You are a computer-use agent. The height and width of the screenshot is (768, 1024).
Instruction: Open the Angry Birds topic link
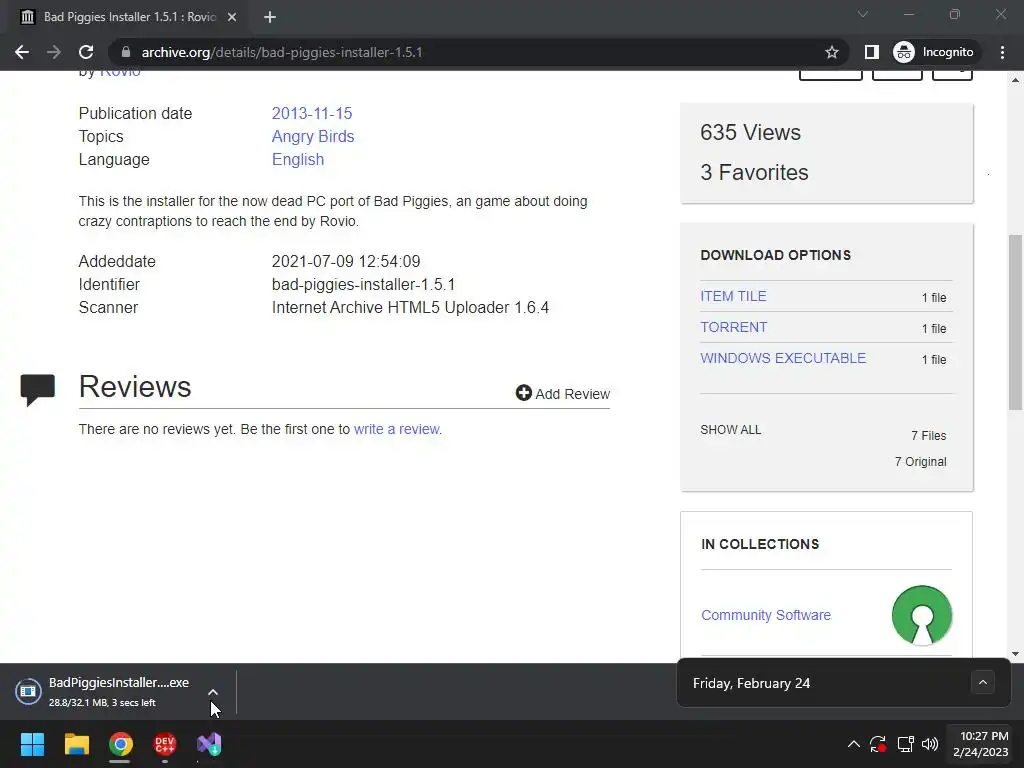[313, 136]
